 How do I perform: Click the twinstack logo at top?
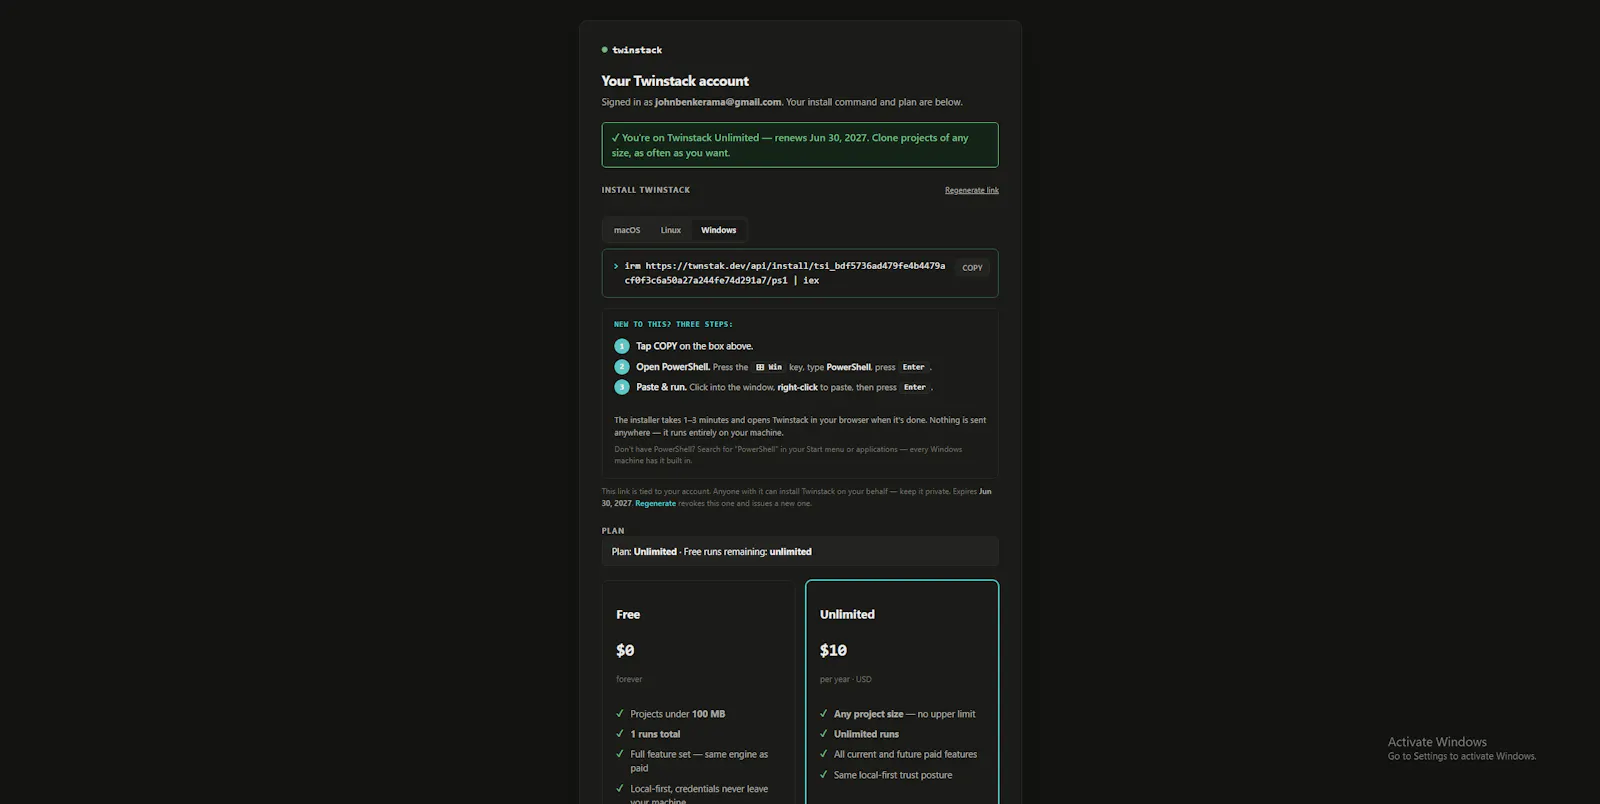point(632,50)
